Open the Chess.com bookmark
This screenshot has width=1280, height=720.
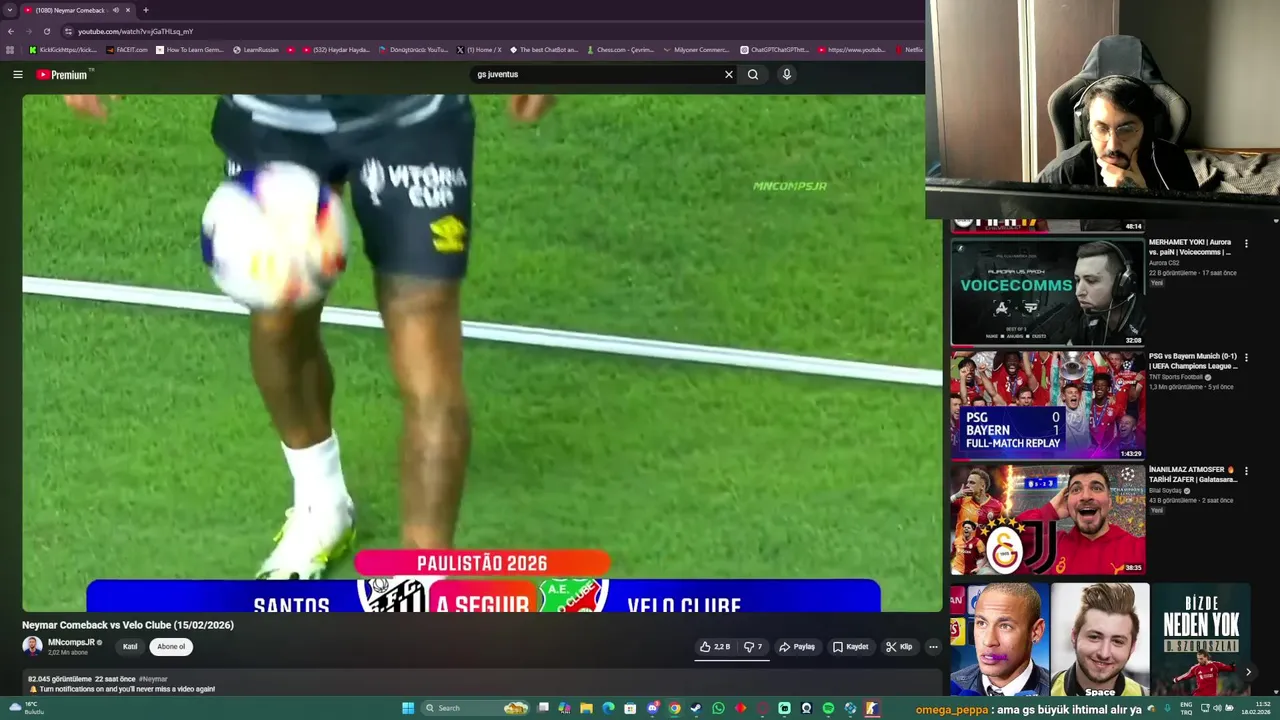tap(620, 50)
